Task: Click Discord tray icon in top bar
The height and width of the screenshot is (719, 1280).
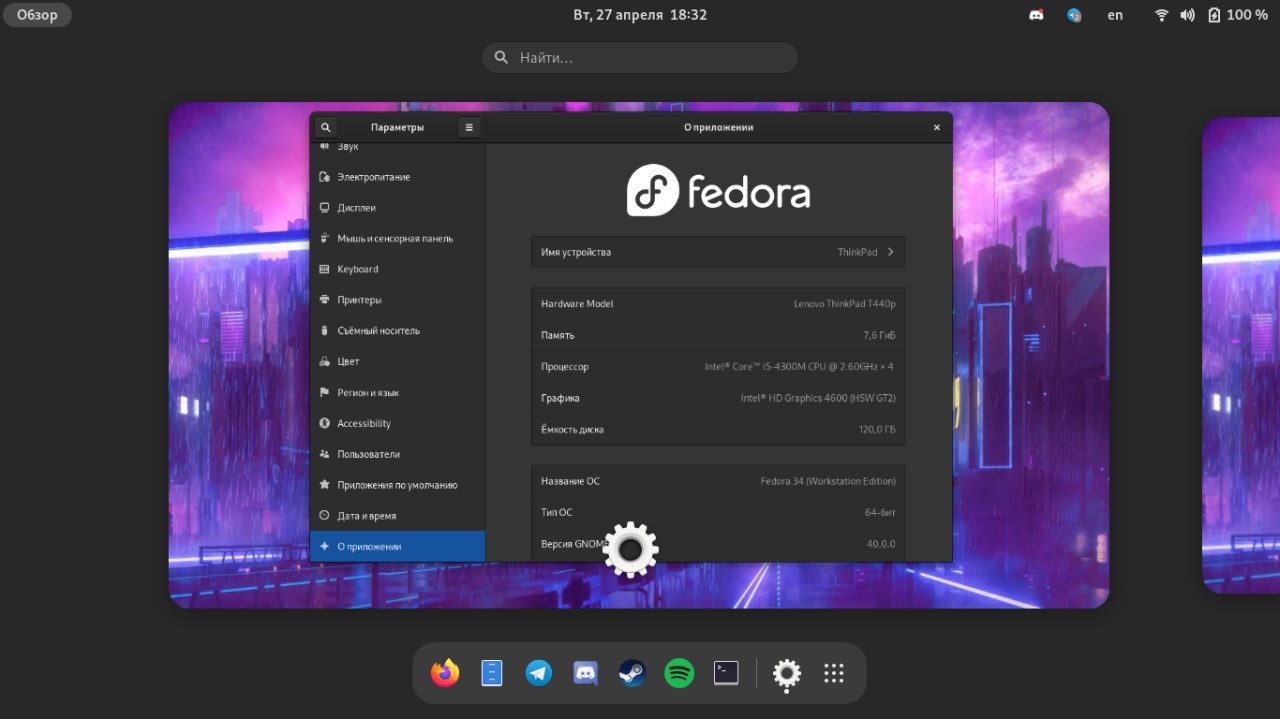Action: (x=1036, y=15)
